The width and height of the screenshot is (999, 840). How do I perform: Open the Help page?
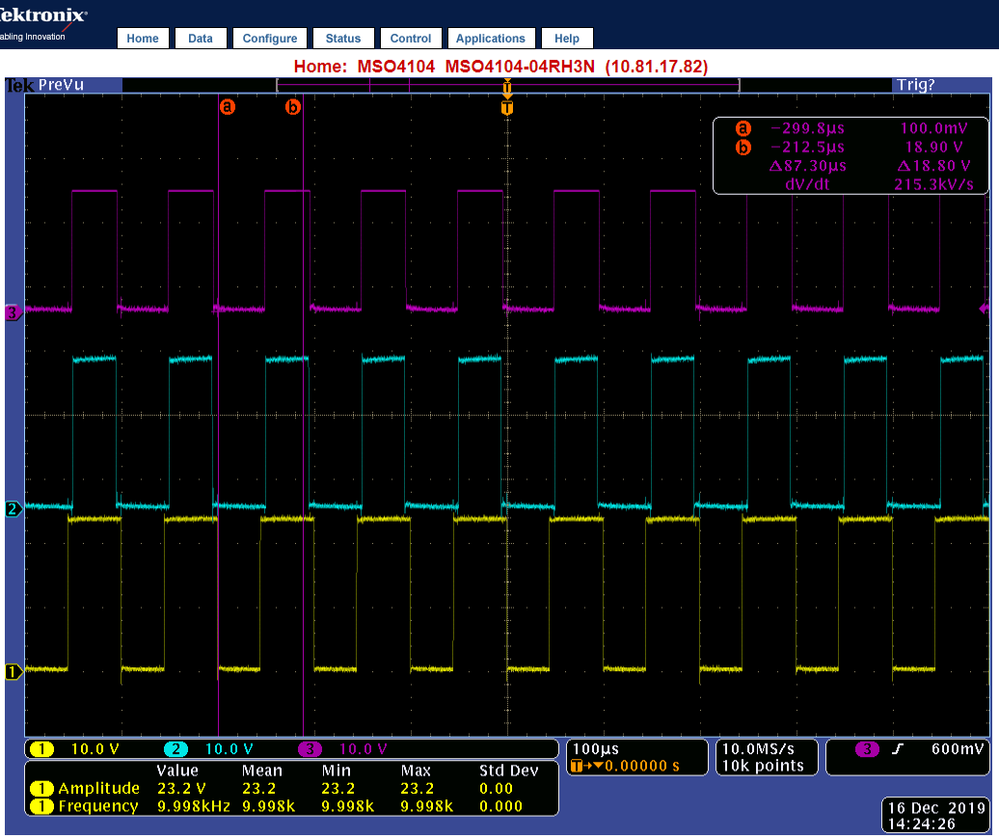[x=566, y=38]
